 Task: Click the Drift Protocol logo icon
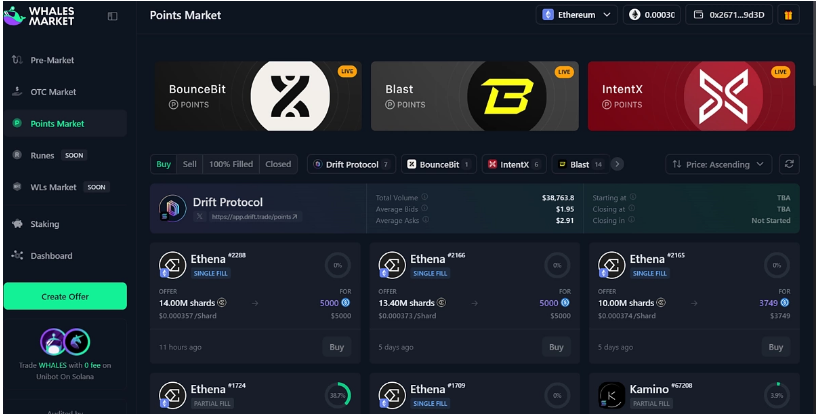(172, 209)
